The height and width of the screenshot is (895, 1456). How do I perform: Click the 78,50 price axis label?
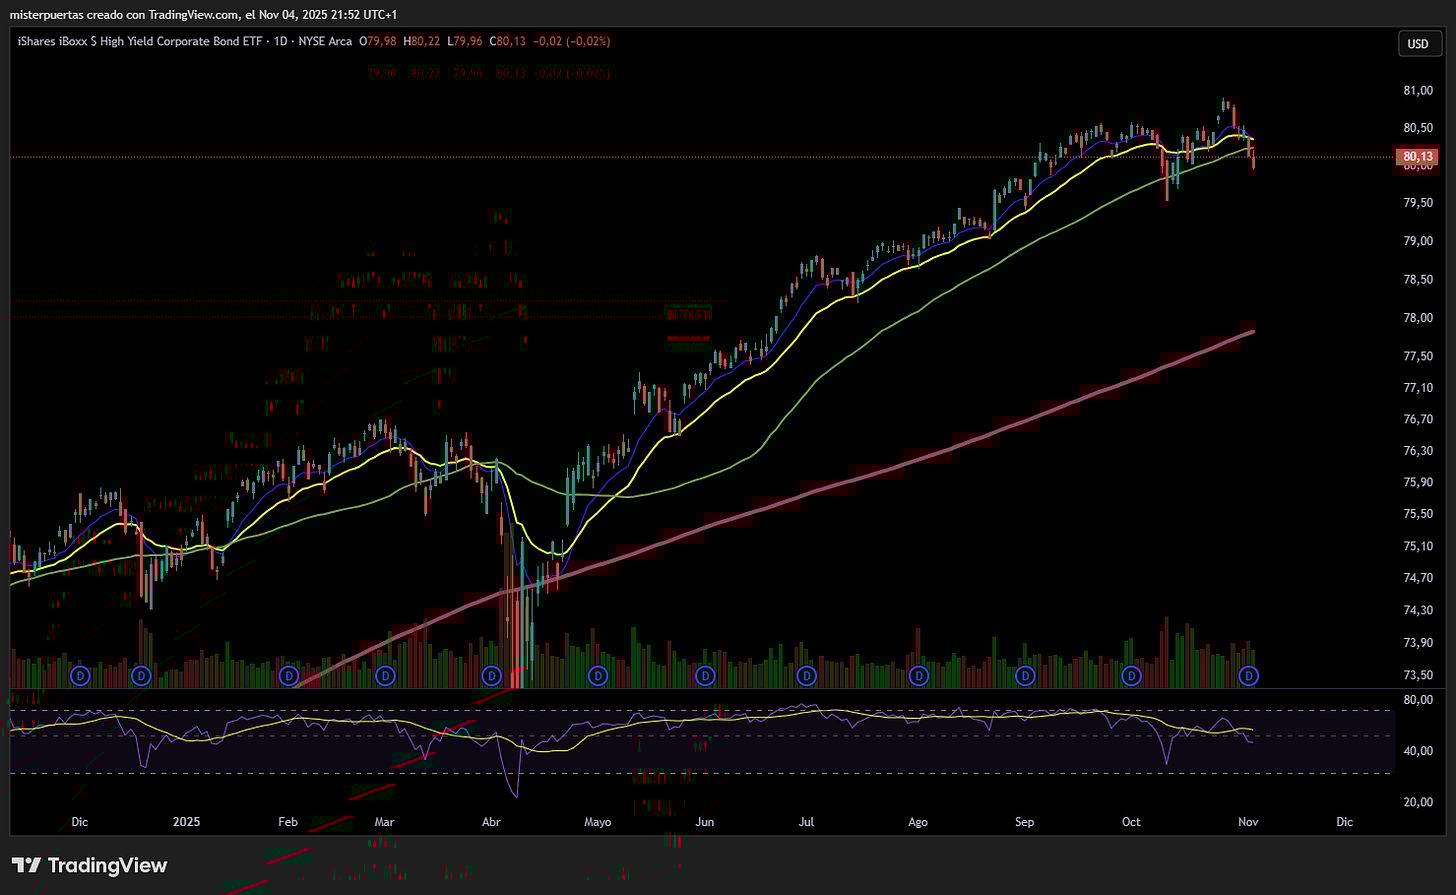pos(1417,280)
